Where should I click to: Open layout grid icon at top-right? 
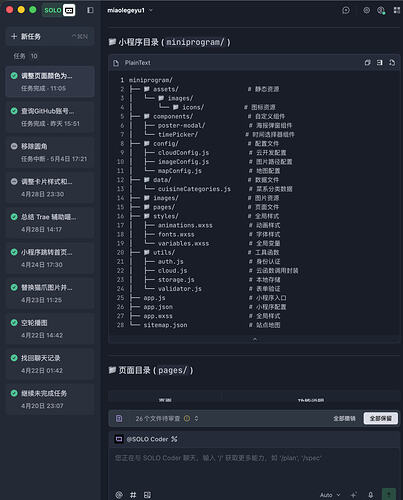[396, 10]
